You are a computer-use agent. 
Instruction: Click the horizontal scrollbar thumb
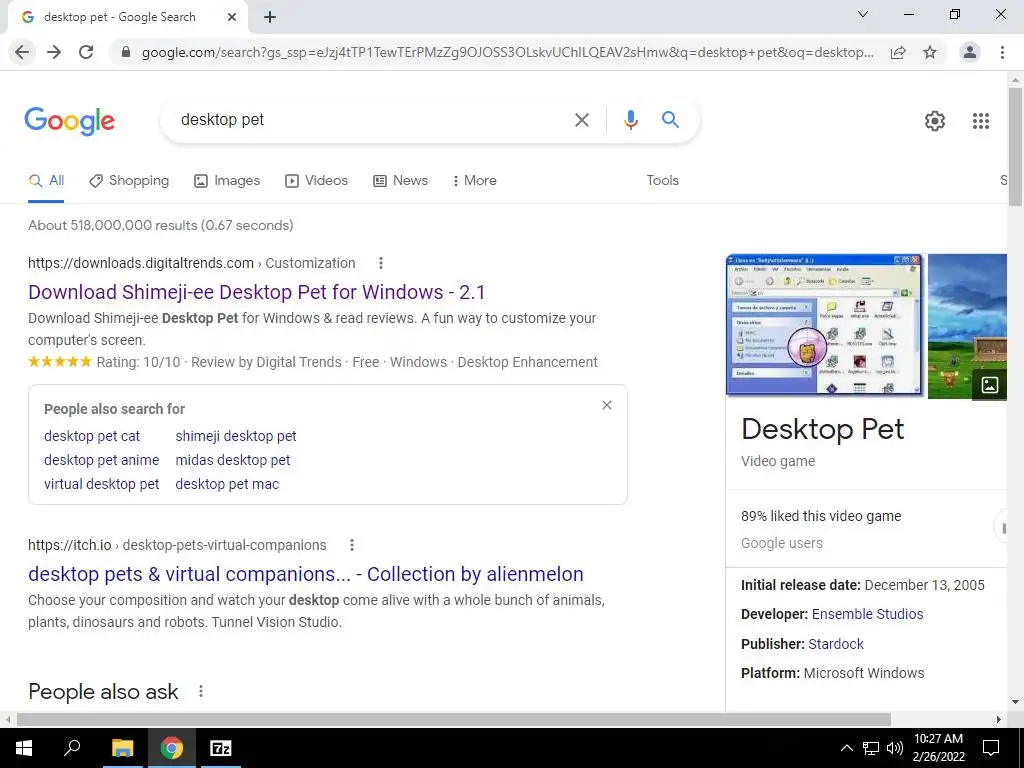point(454,719)
